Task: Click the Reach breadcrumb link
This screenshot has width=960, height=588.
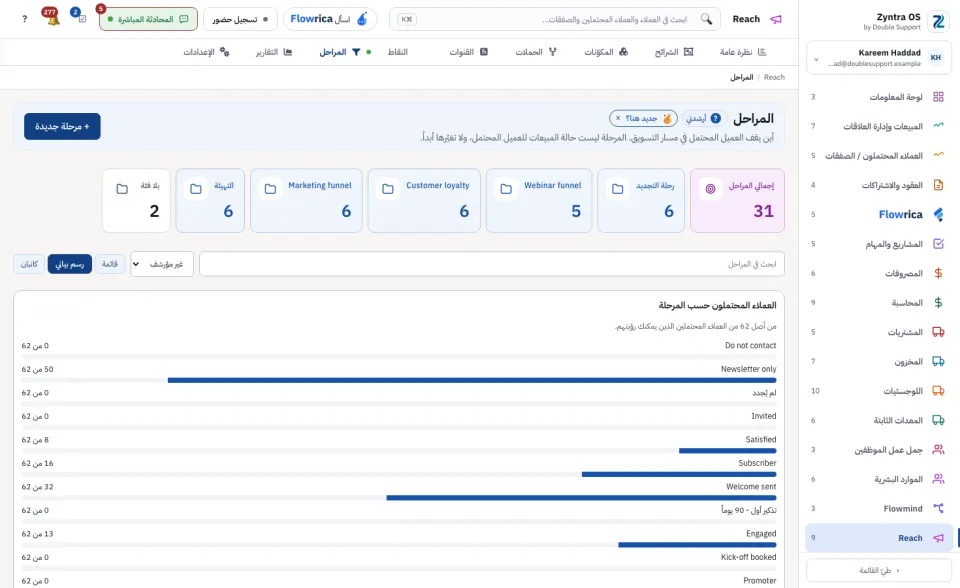Action: (774, 77)
